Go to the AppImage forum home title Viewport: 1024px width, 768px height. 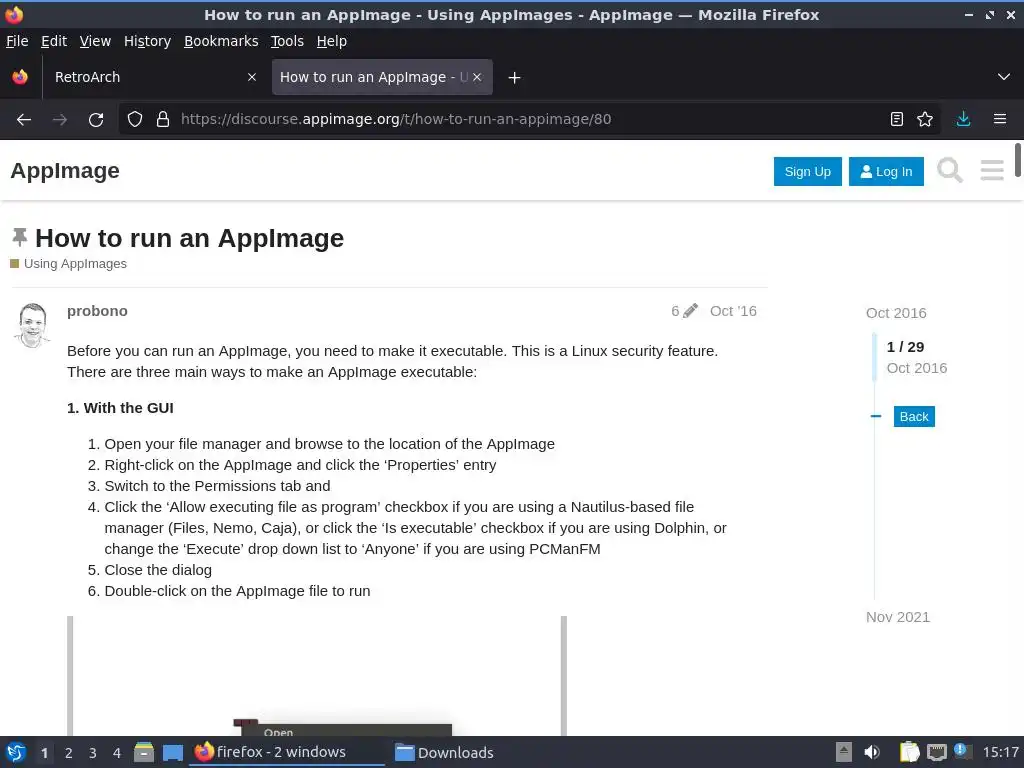click(x=65, y=170)
